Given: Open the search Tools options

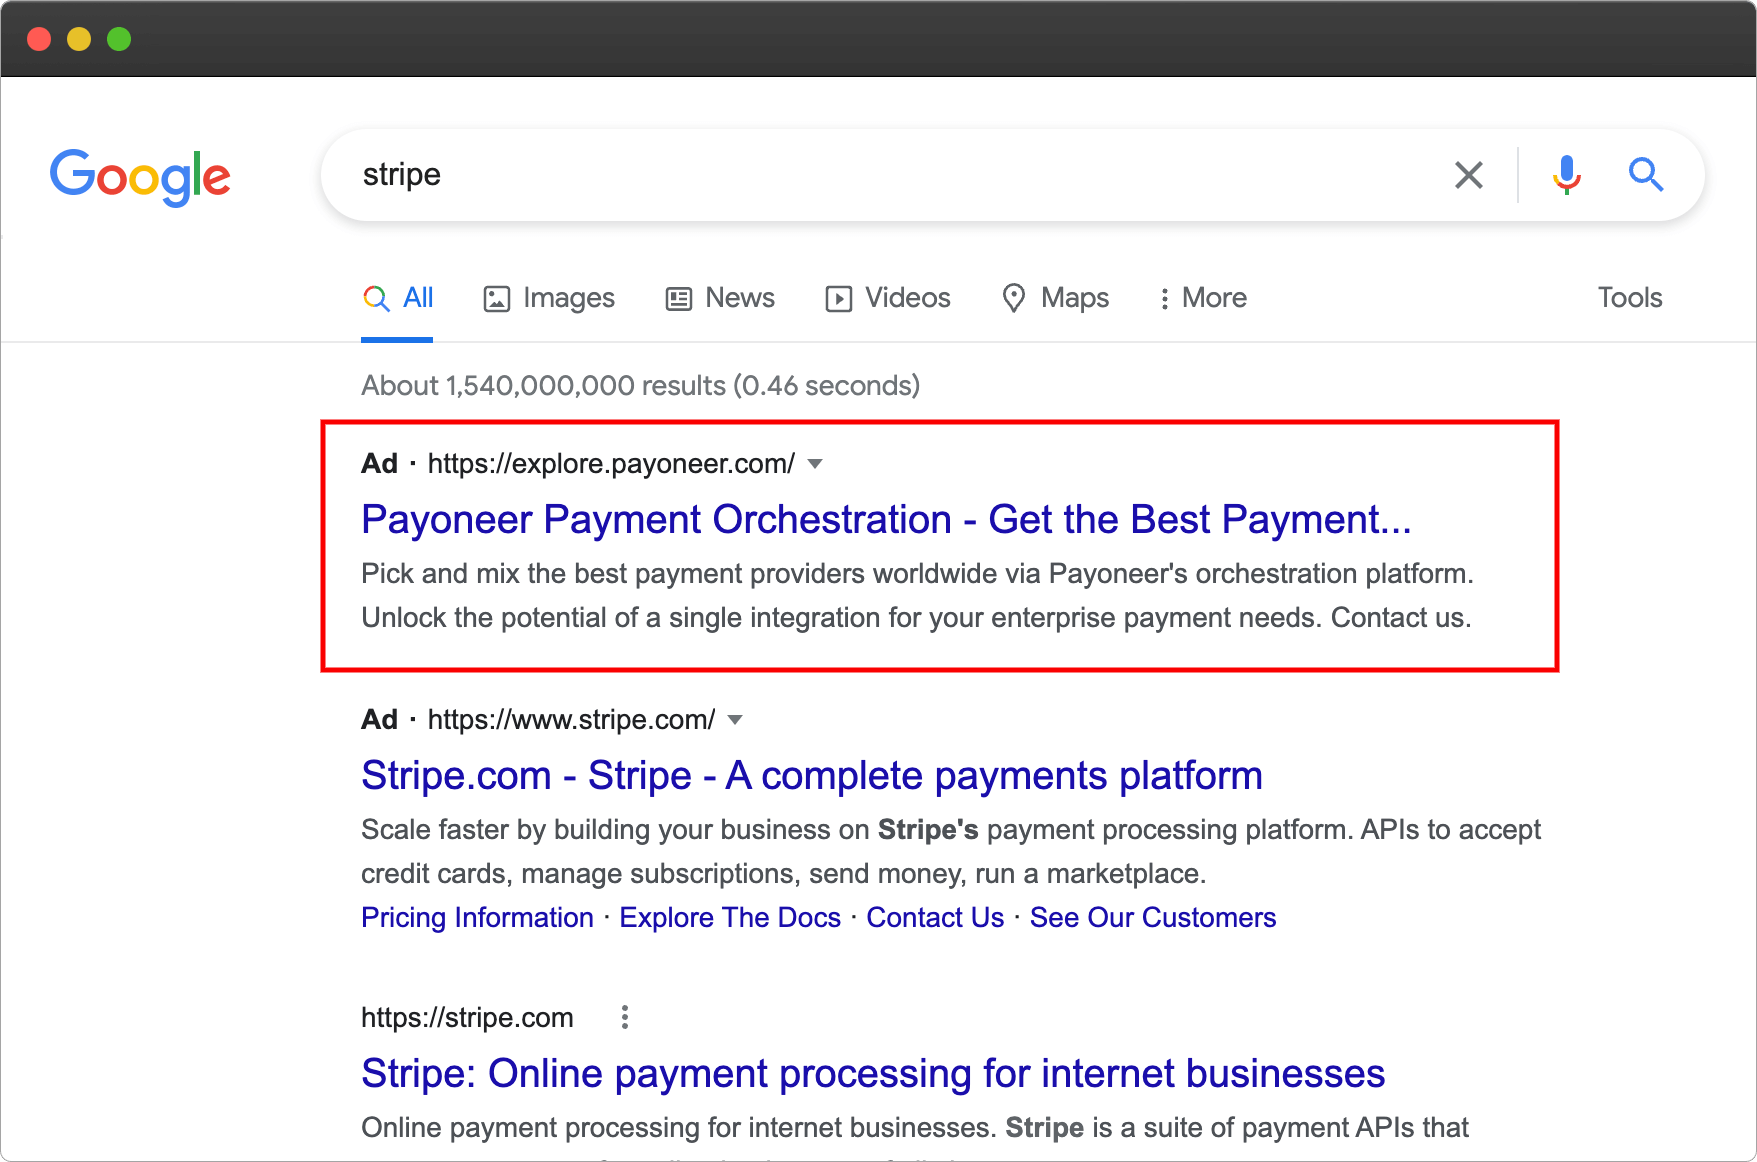Looking at the screenshot, I should coord(1630,298).
